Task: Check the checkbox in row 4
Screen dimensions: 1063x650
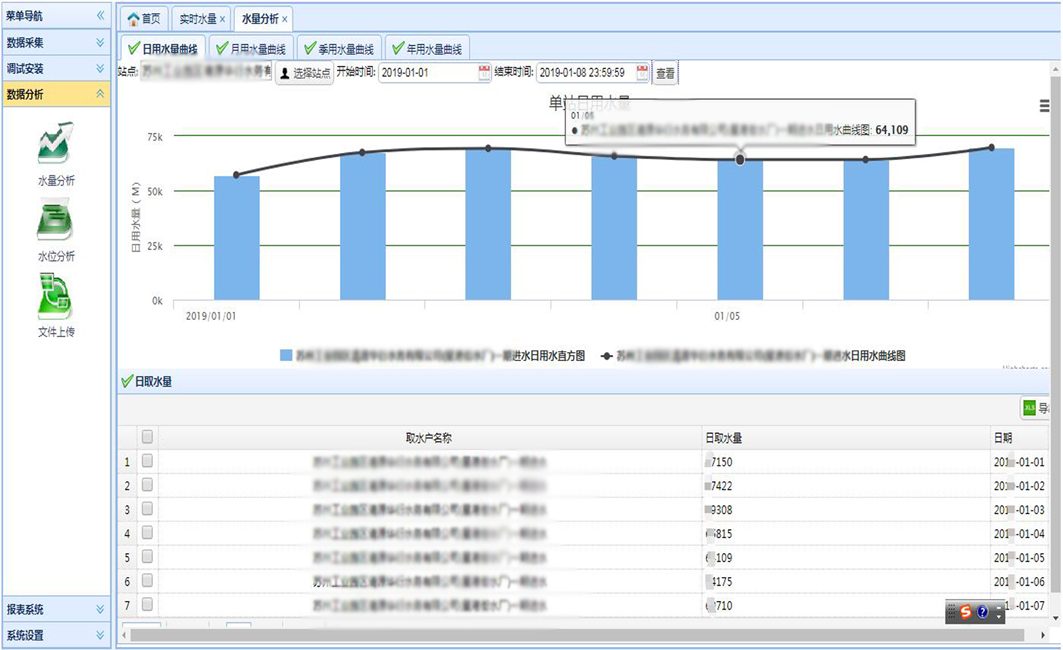Action: pyautogui.click(x=147, y=533)
